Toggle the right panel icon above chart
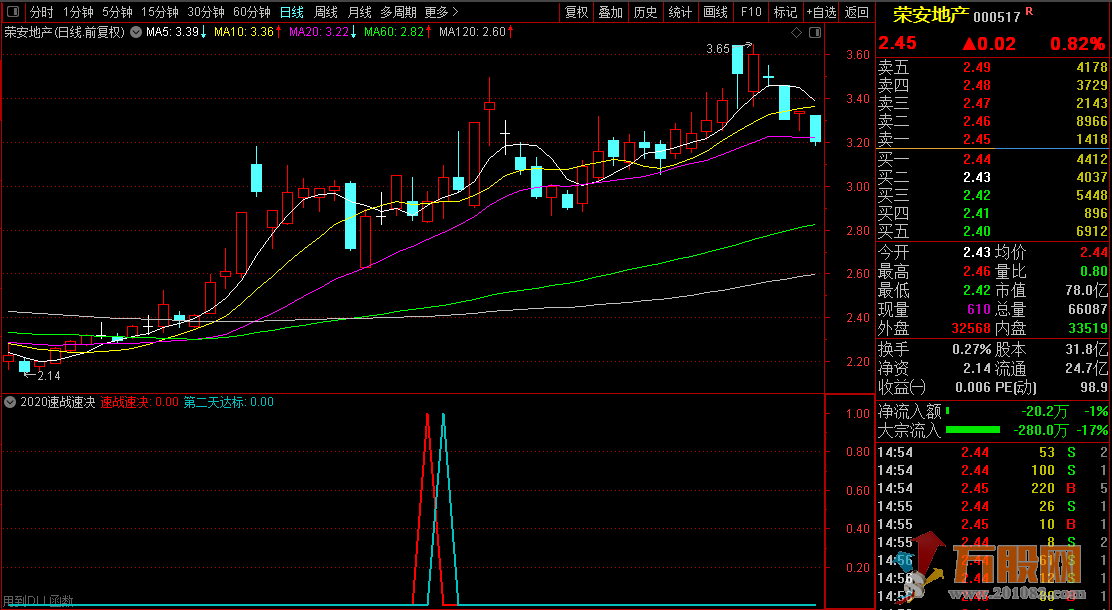This screenshot has height=610, width=1112. pyautogui.click(x=815, y=33)
